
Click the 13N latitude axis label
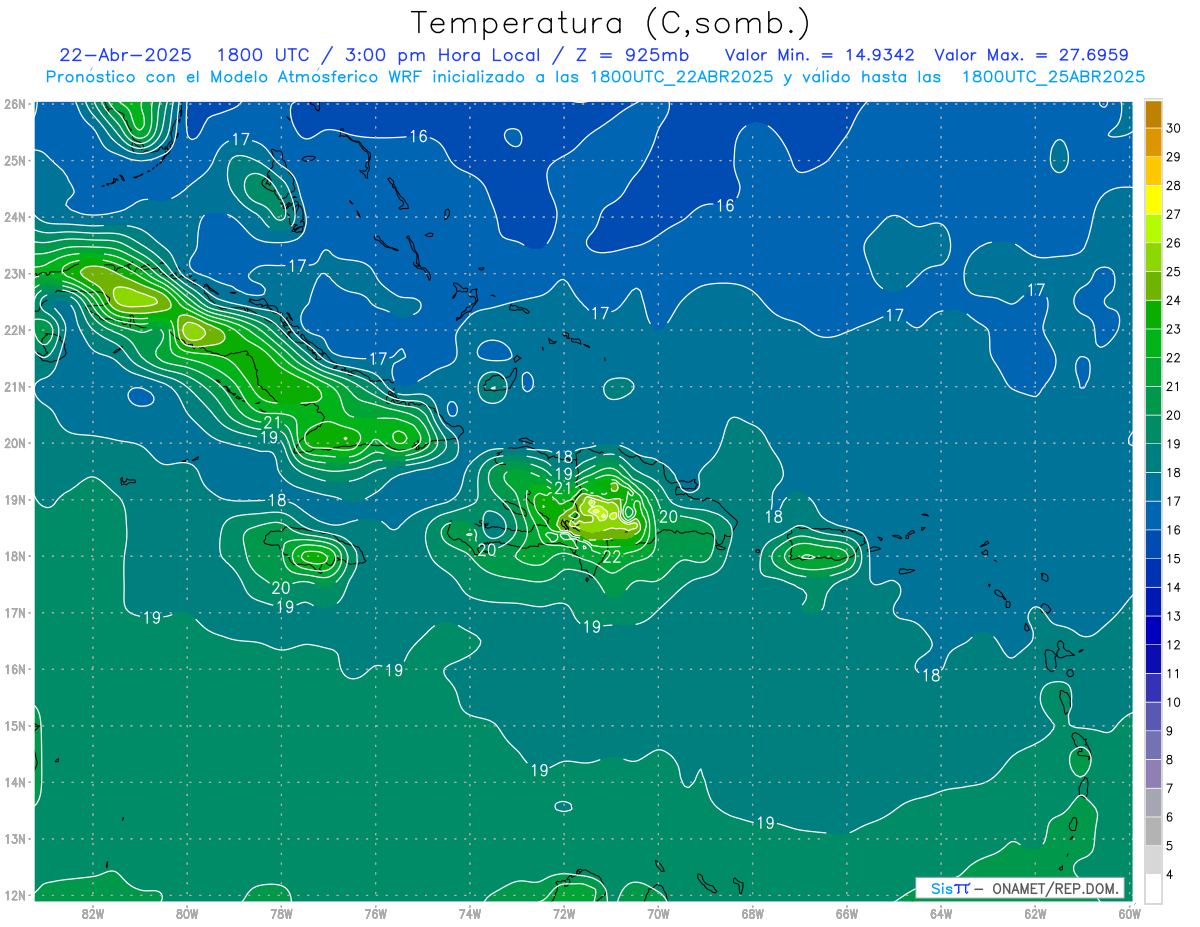pyautogui.click(x=15, y=838)
